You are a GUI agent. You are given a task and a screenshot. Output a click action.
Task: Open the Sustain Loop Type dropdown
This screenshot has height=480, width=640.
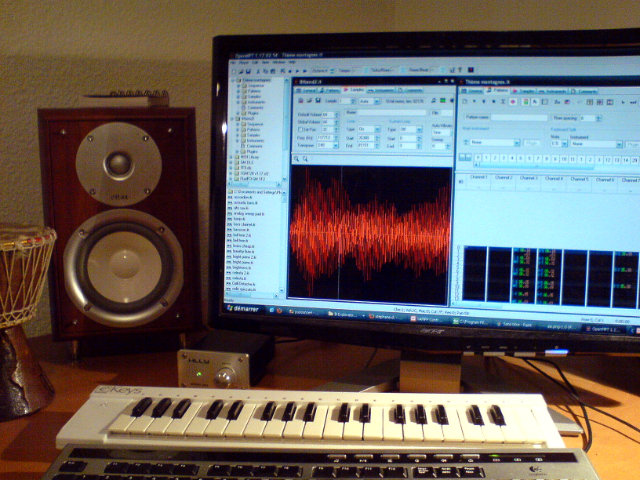coord(419,129)
